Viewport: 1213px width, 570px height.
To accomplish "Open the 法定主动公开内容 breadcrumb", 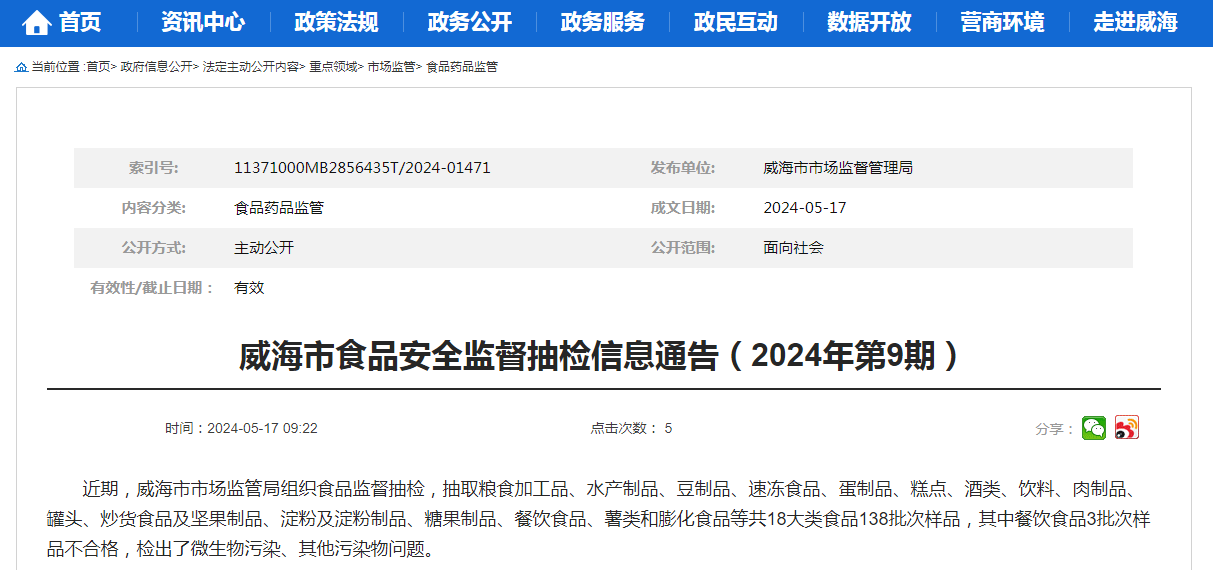I will (250, 67).
